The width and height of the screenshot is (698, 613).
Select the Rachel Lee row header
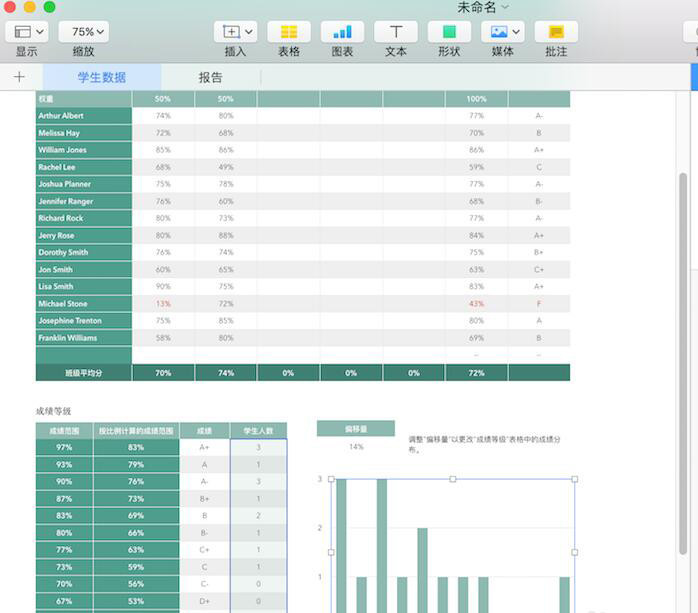tap(84, 167)
